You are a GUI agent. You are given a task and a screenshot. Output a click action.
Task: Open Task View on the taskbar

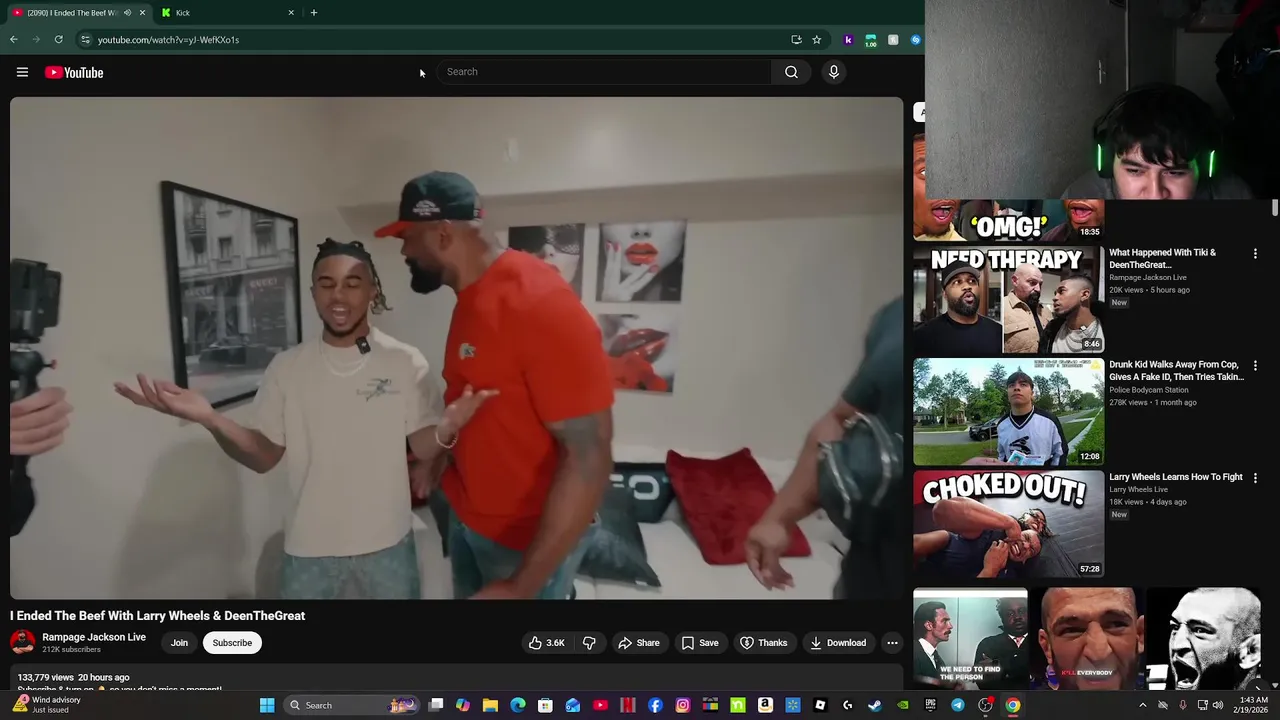click(x=436, y=705)
